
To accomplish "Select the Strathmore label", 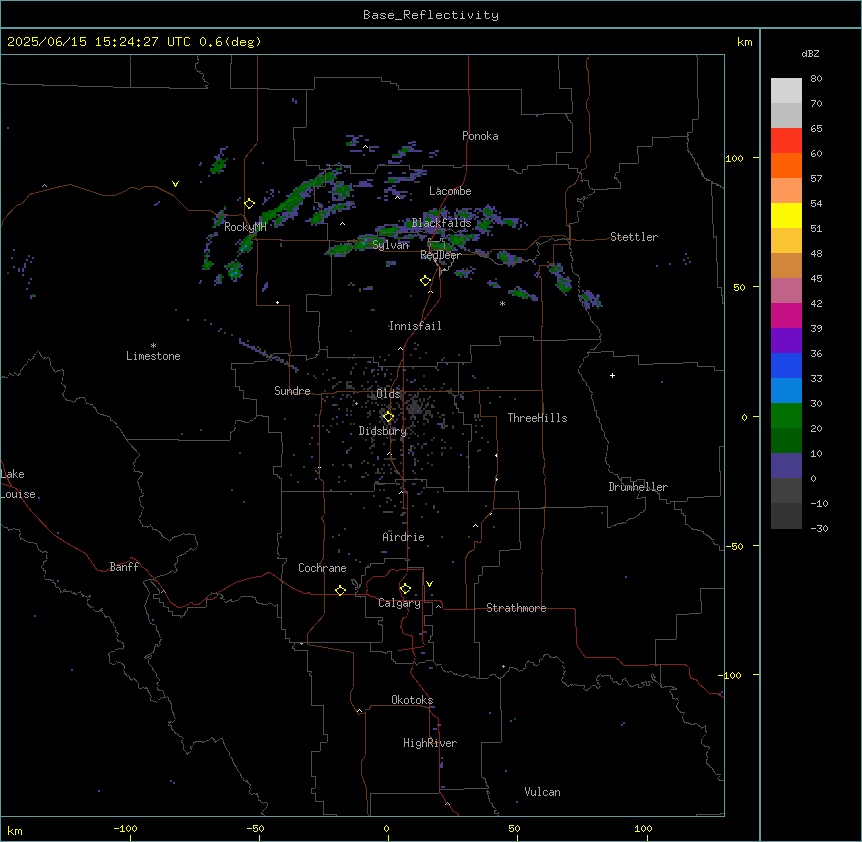I will click(x=516, y=608).
